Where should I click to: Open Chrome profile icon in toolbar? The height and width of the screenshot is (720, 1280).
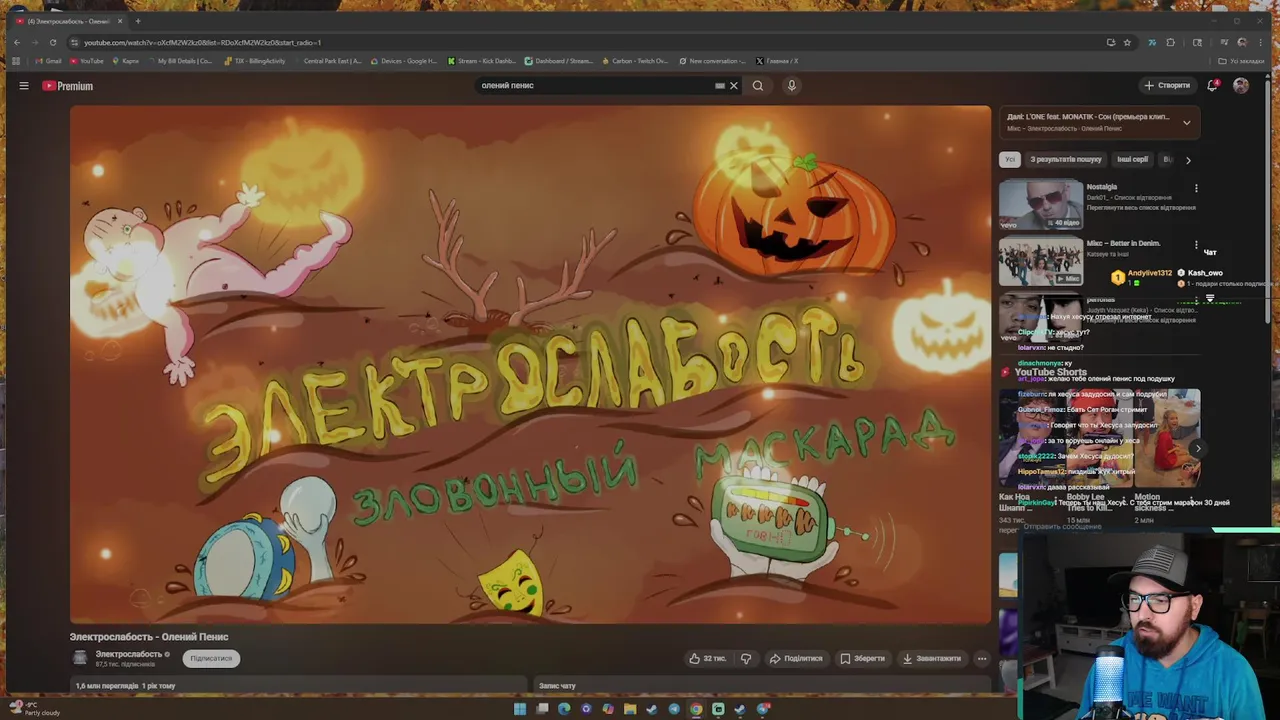[x=1241, y=42]
